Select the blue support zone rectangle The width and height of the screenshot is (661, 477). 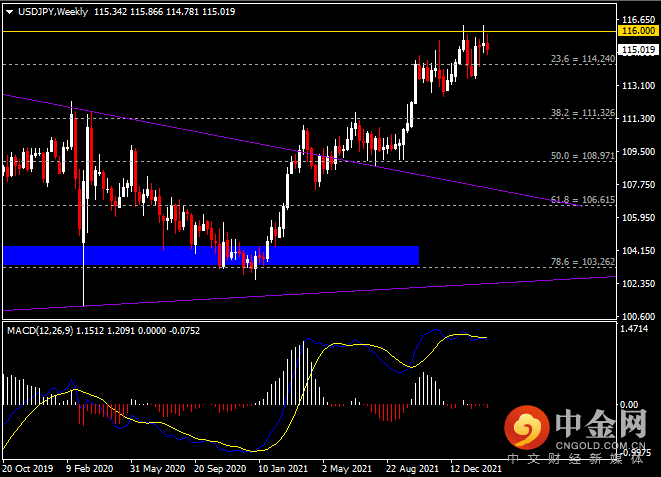211,256
